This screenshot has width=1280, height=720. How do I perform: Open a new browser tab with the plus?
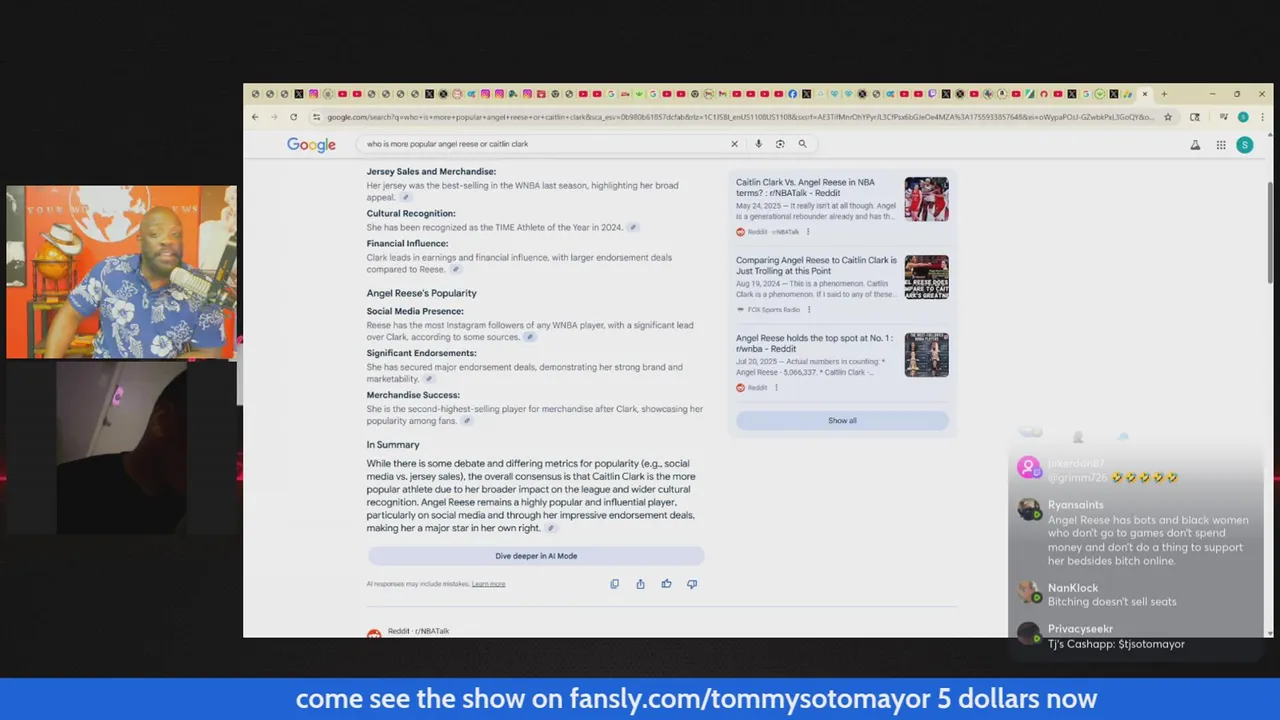pos(1164,94)
